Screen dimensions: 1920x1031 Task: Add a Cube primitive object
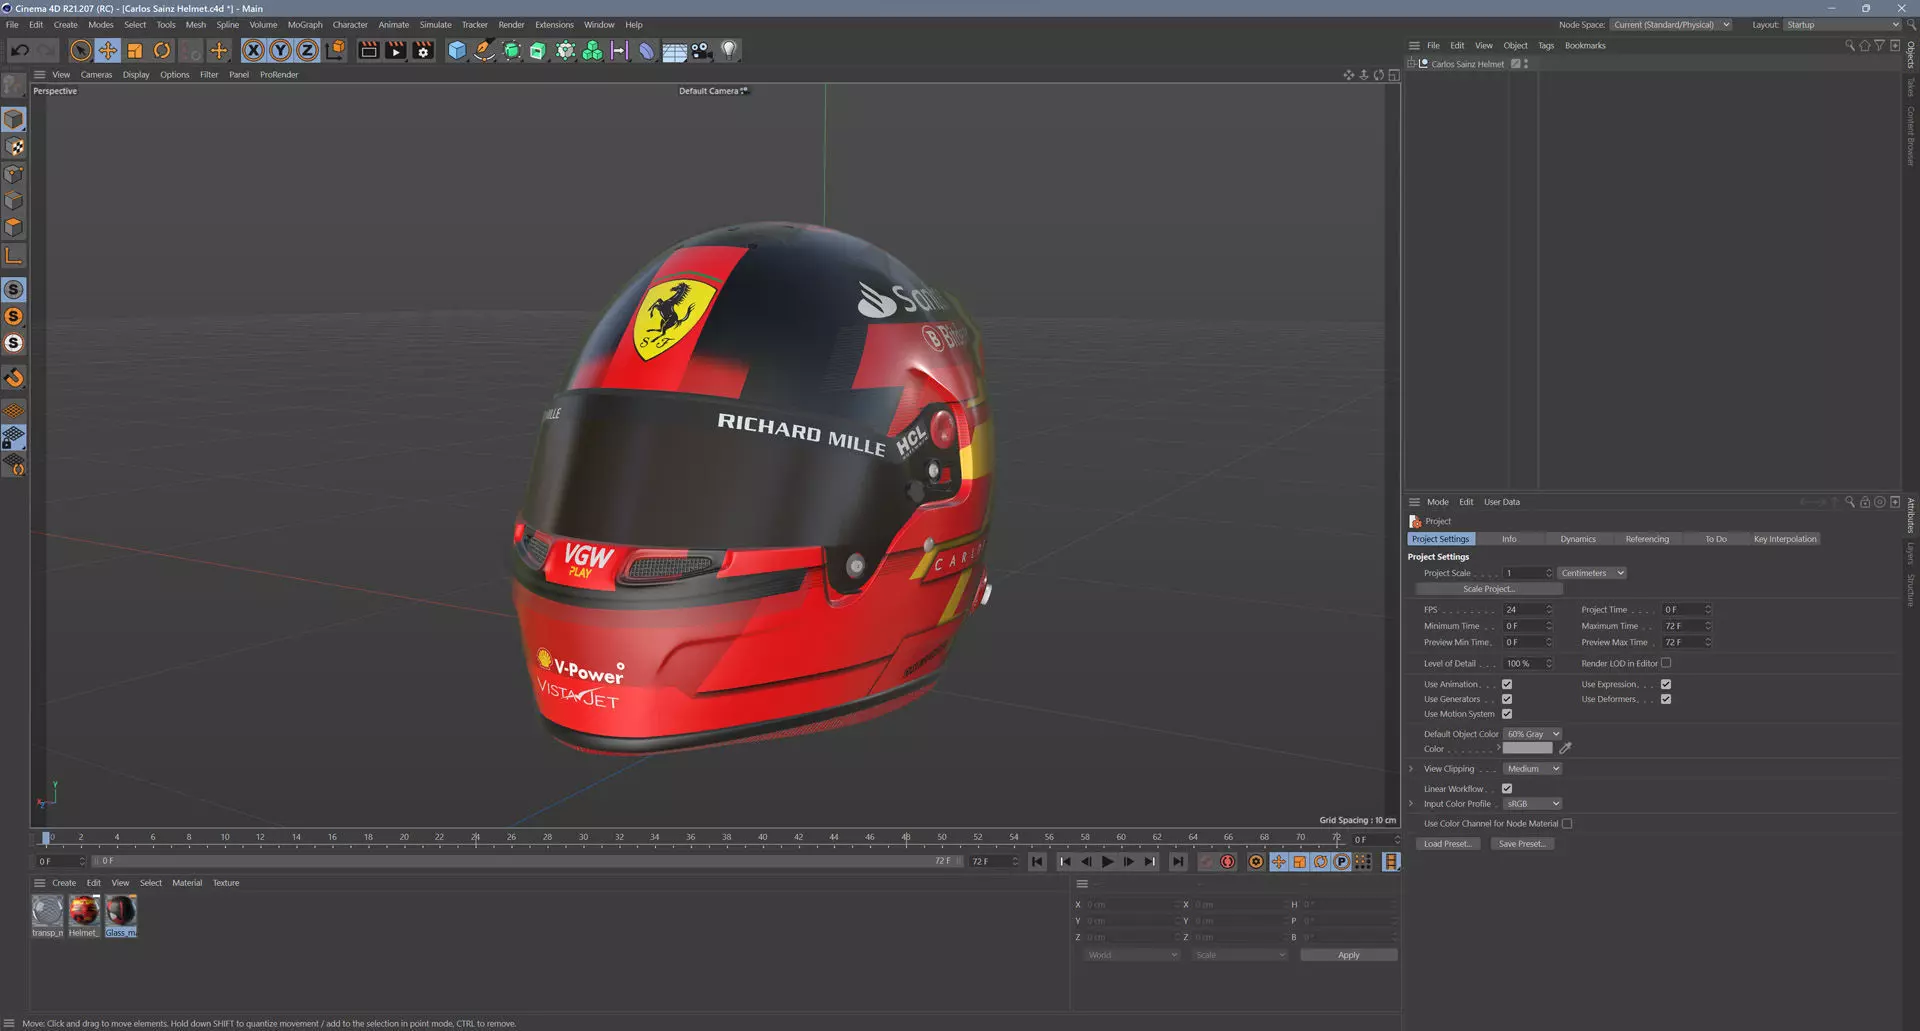tap(457, 50)
